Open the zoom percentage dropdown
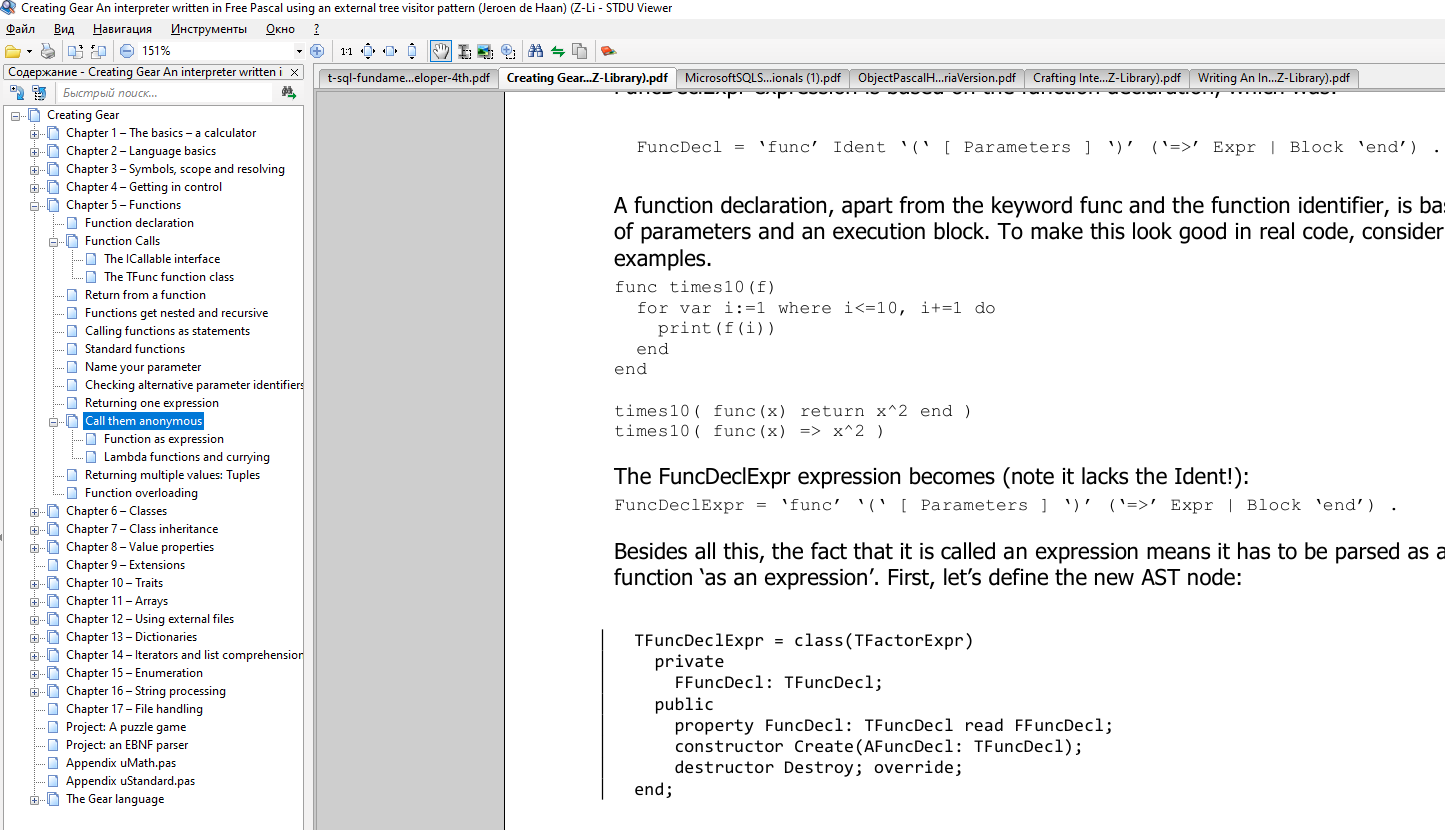1445x830 pixels. pos(299,51)
